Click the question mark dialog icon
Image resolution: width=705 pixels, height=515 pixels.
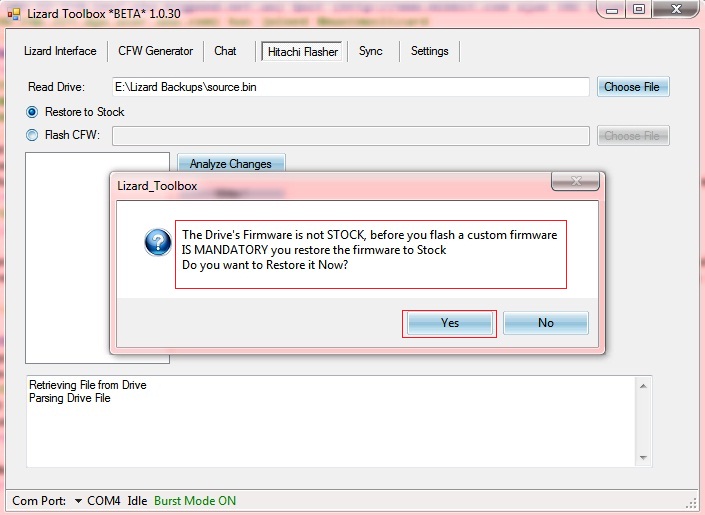(158, 242)
